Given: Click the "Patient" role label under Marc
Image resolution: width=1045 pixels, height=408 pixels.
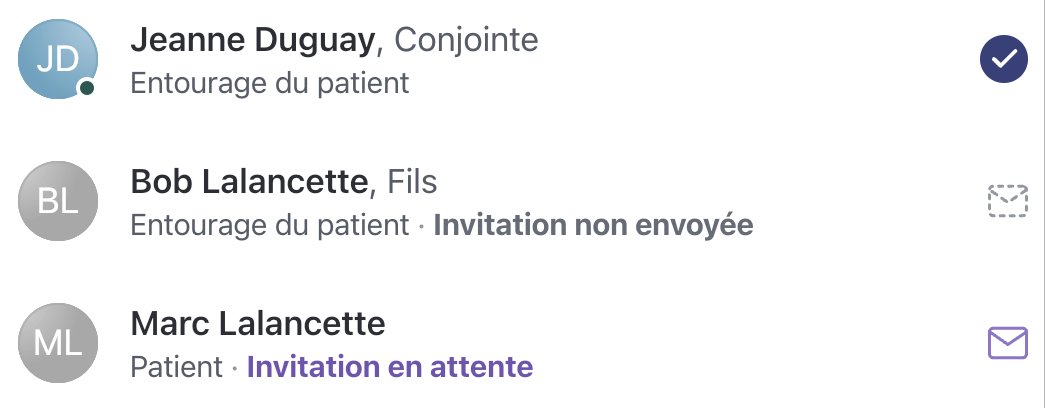Looking at the screenshot, I should point(176,367).
